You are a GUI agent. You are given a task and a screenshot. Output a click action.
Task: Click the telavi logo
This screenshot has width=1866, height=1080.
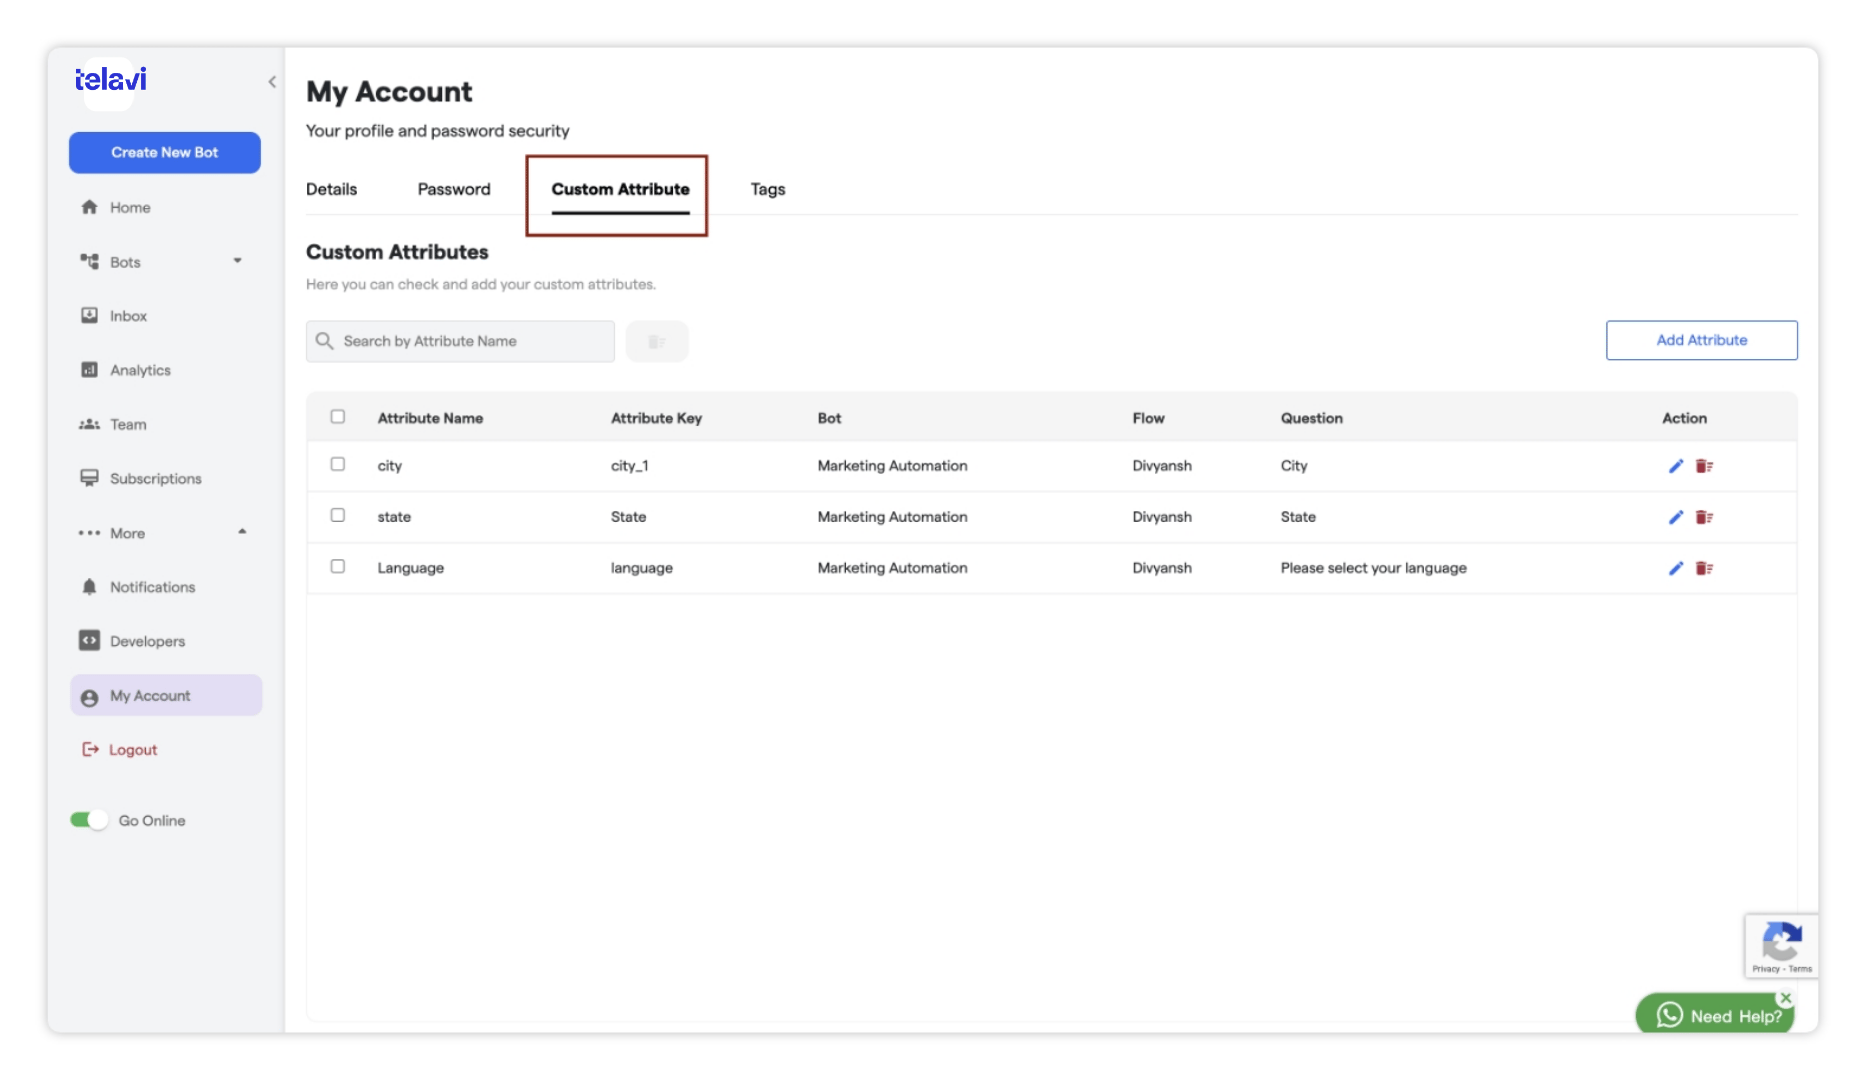[111, 80]
